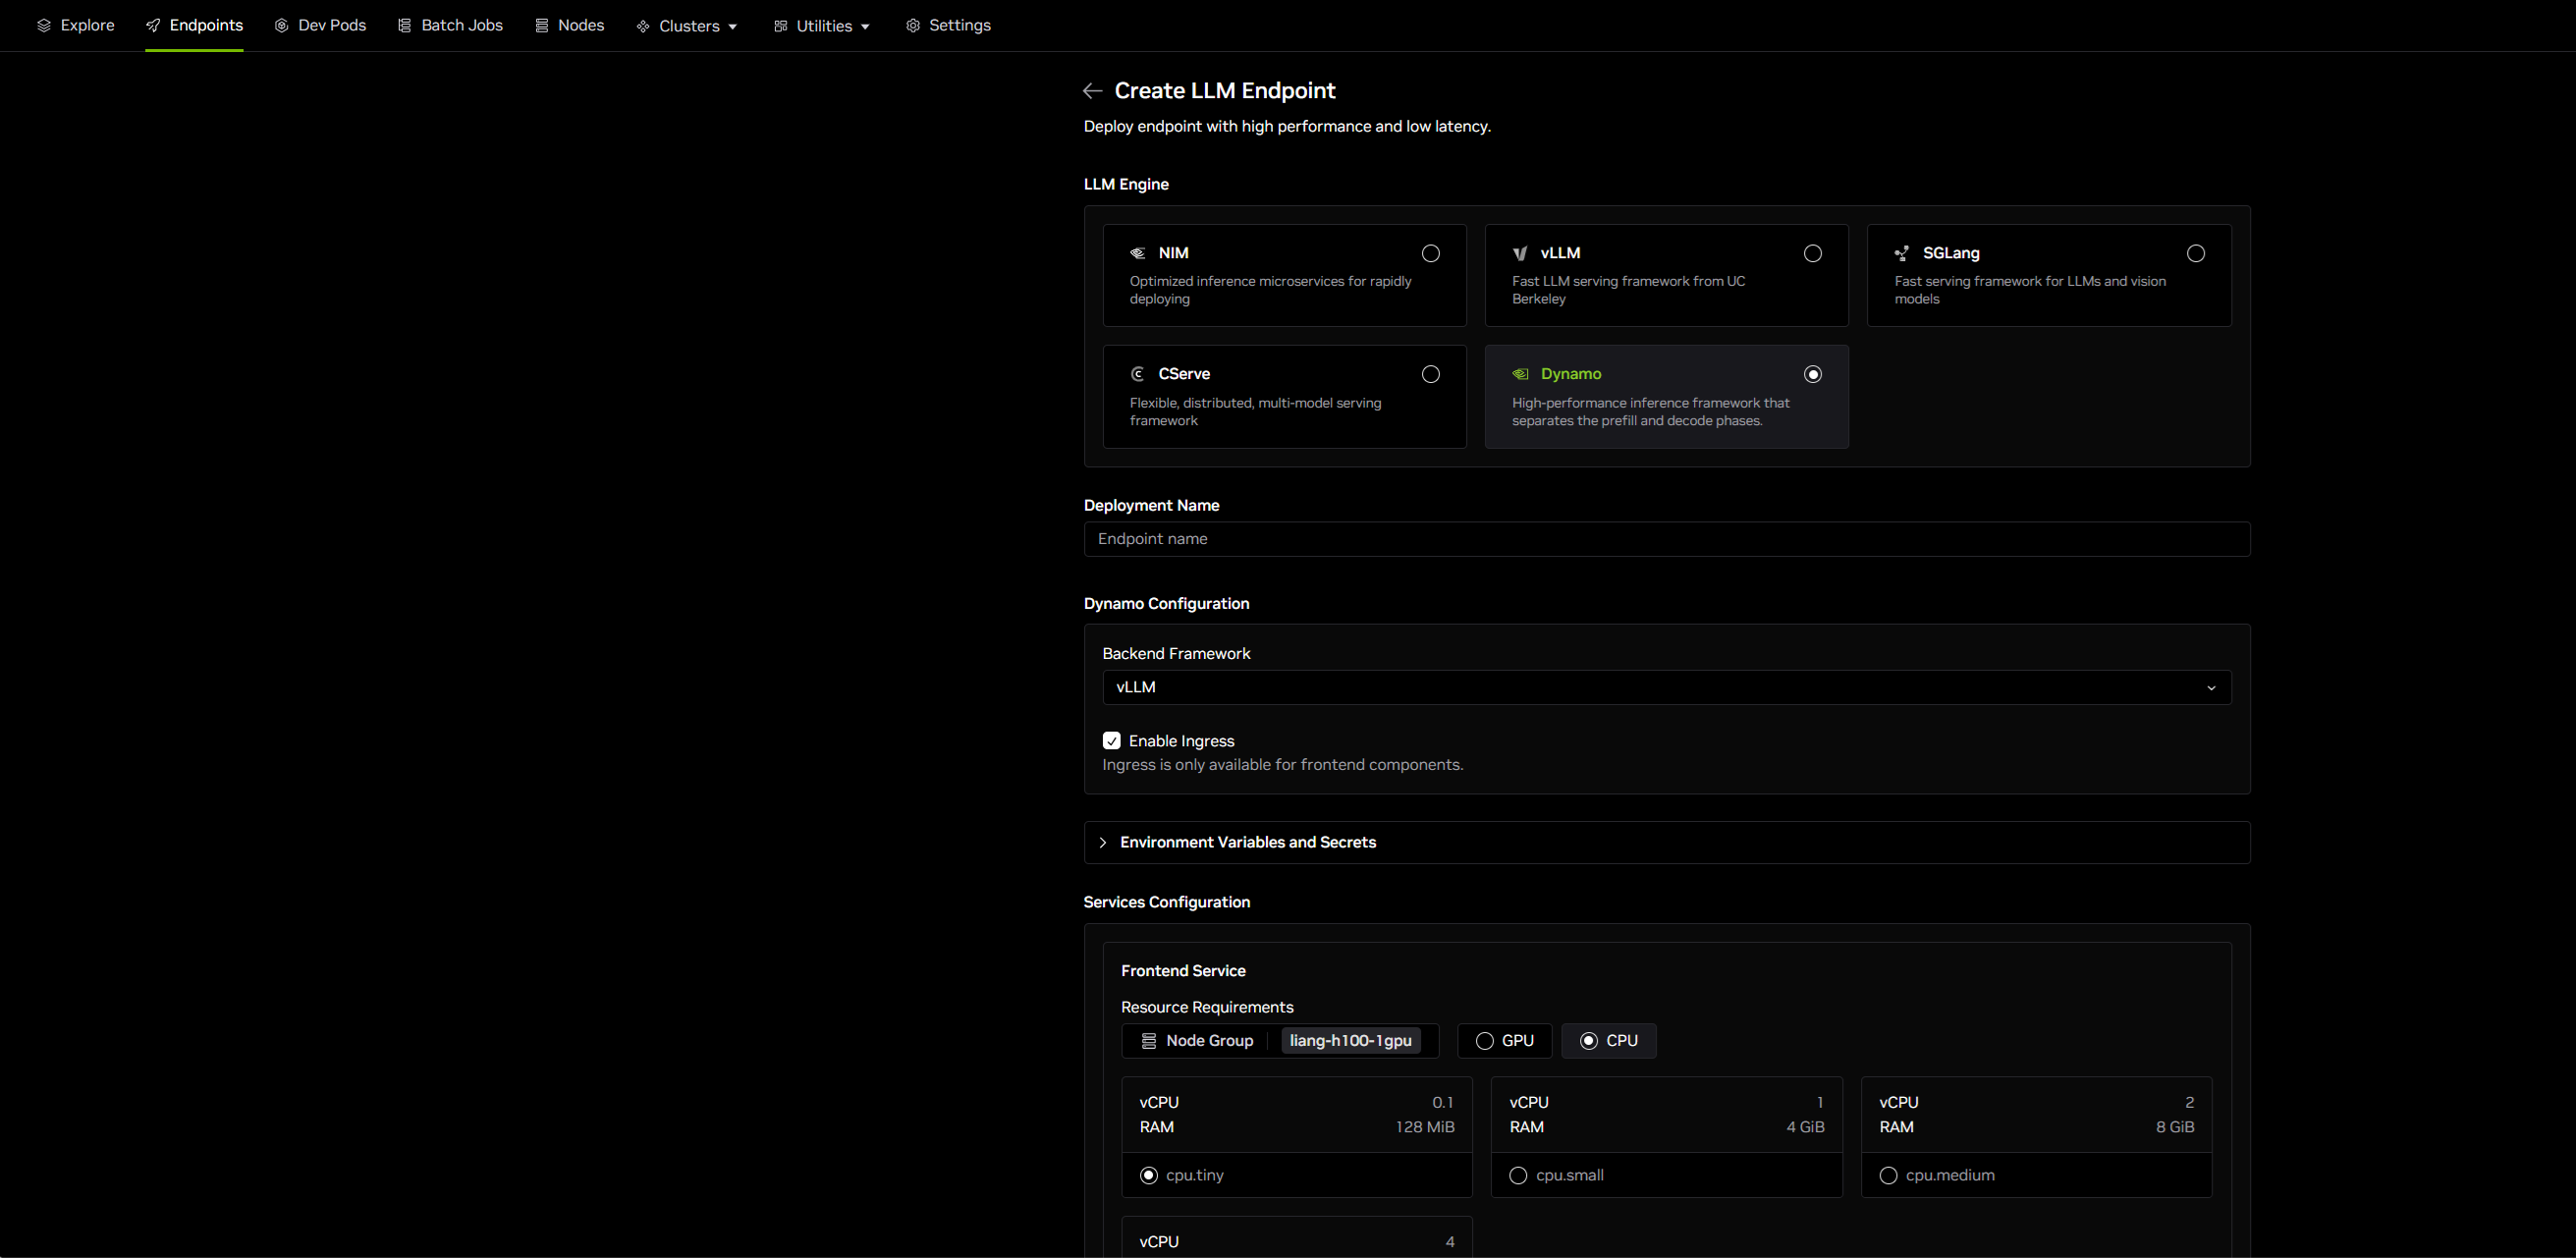Open the Utilities dropdown menu
This screenshot has height=1258, width=2576.
click(822, 26)
